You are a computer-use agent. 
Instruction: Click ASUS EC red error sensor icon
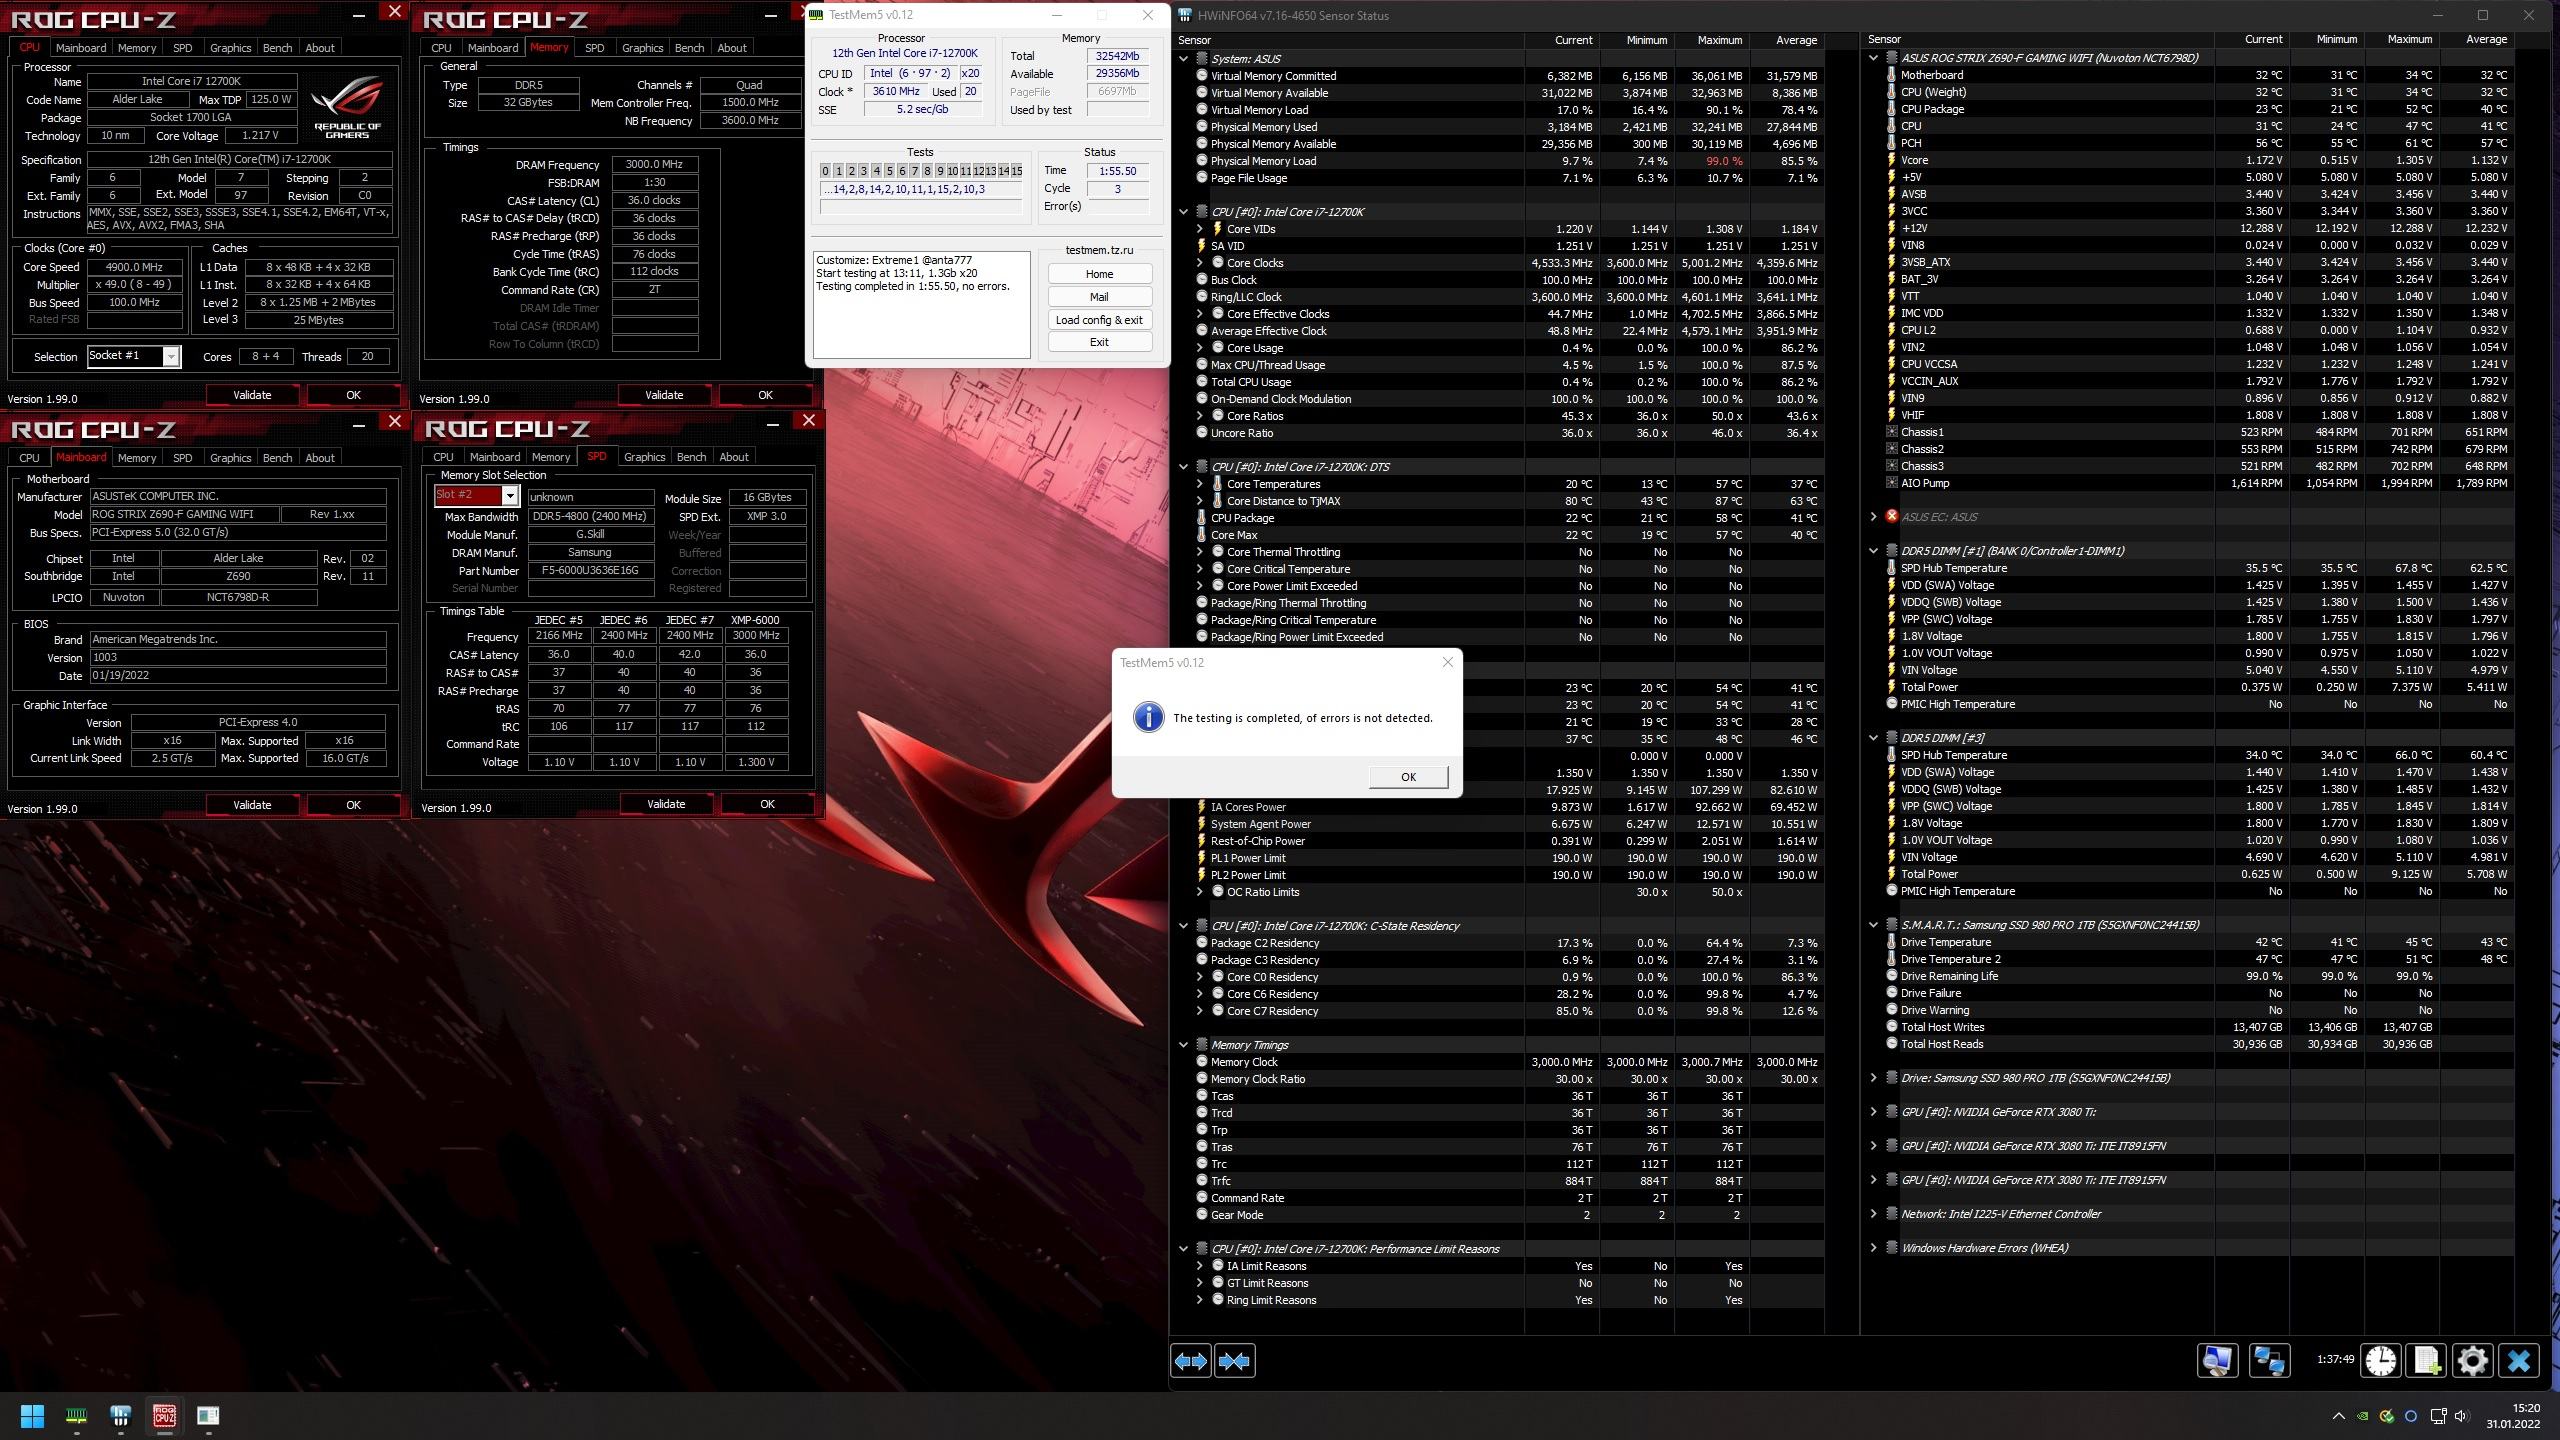click(1891, 517)
